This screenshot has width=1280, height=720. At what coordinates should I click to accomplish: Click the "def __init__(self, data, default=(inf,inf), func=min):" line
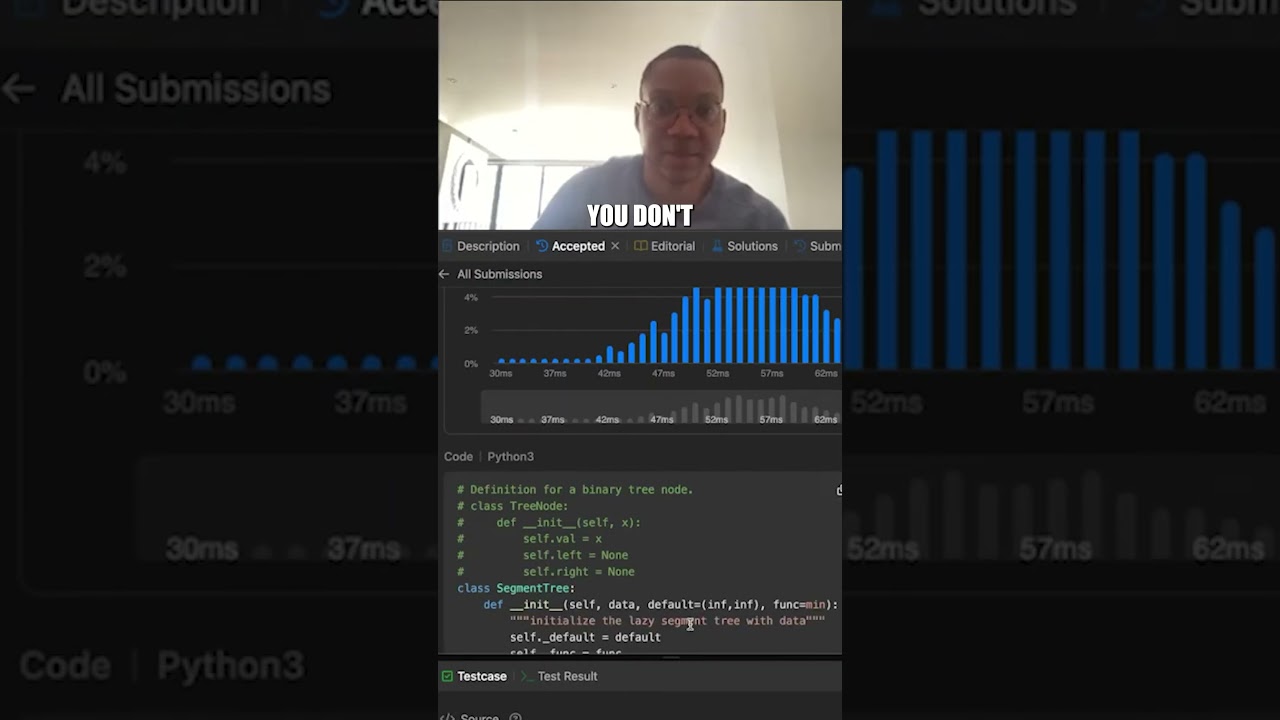click(661, 604)
